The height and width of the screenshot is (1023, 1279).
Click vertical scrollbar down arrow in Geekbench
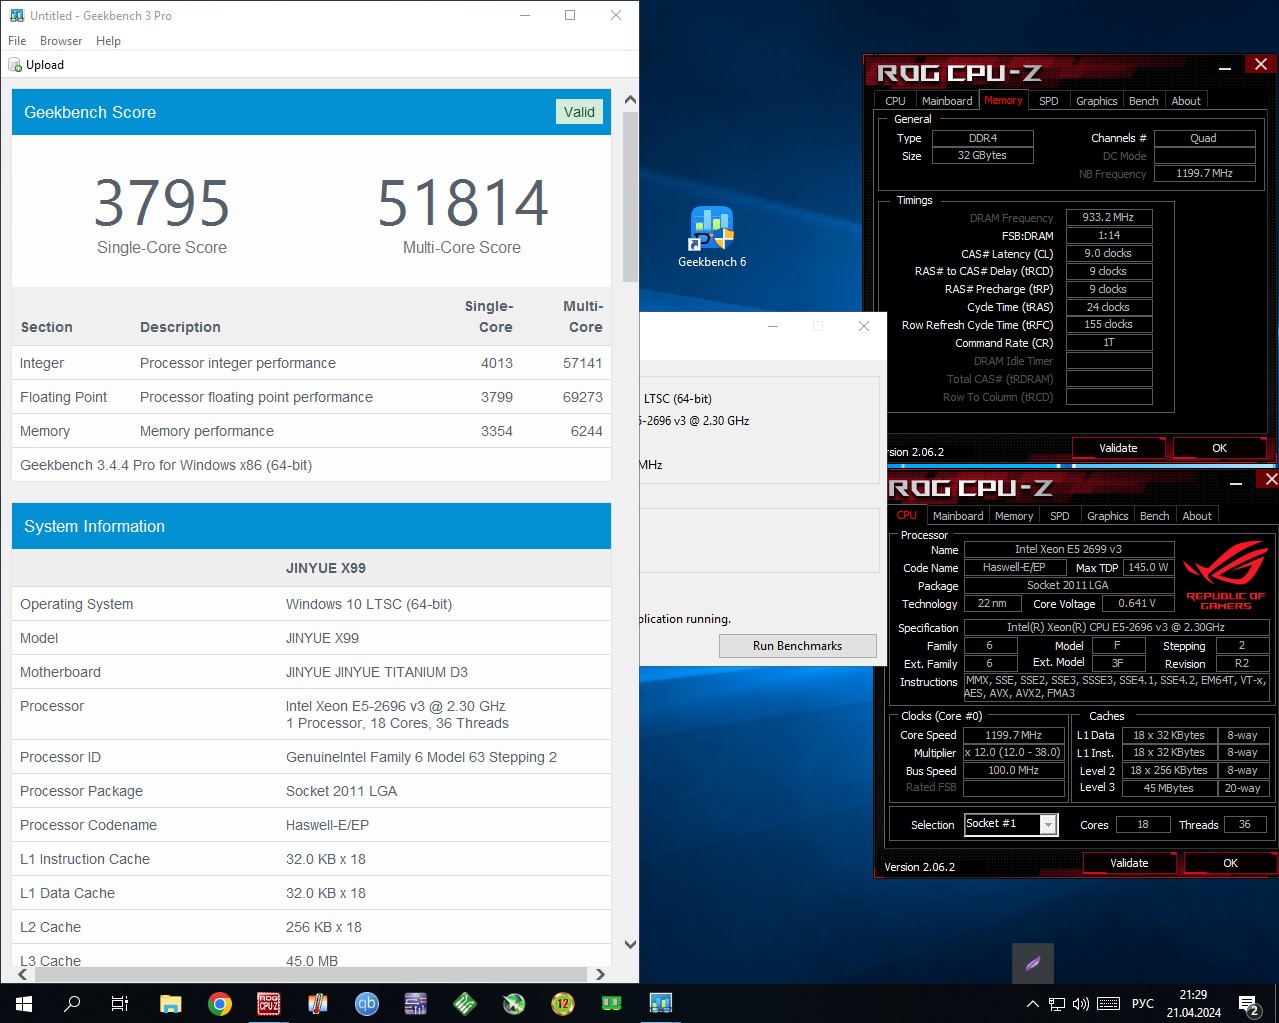click(x=630, y=944)
